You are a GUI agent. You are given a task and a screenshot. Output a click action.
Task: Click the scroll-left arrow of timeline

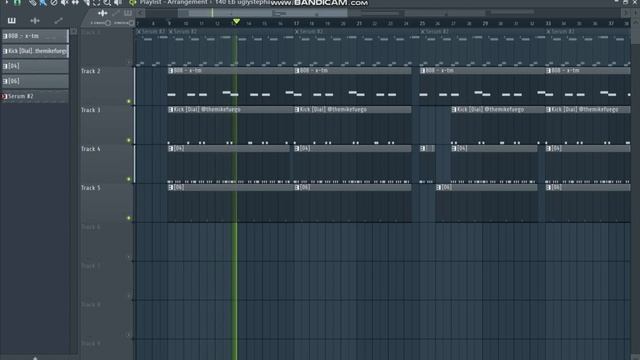(140, 13)
